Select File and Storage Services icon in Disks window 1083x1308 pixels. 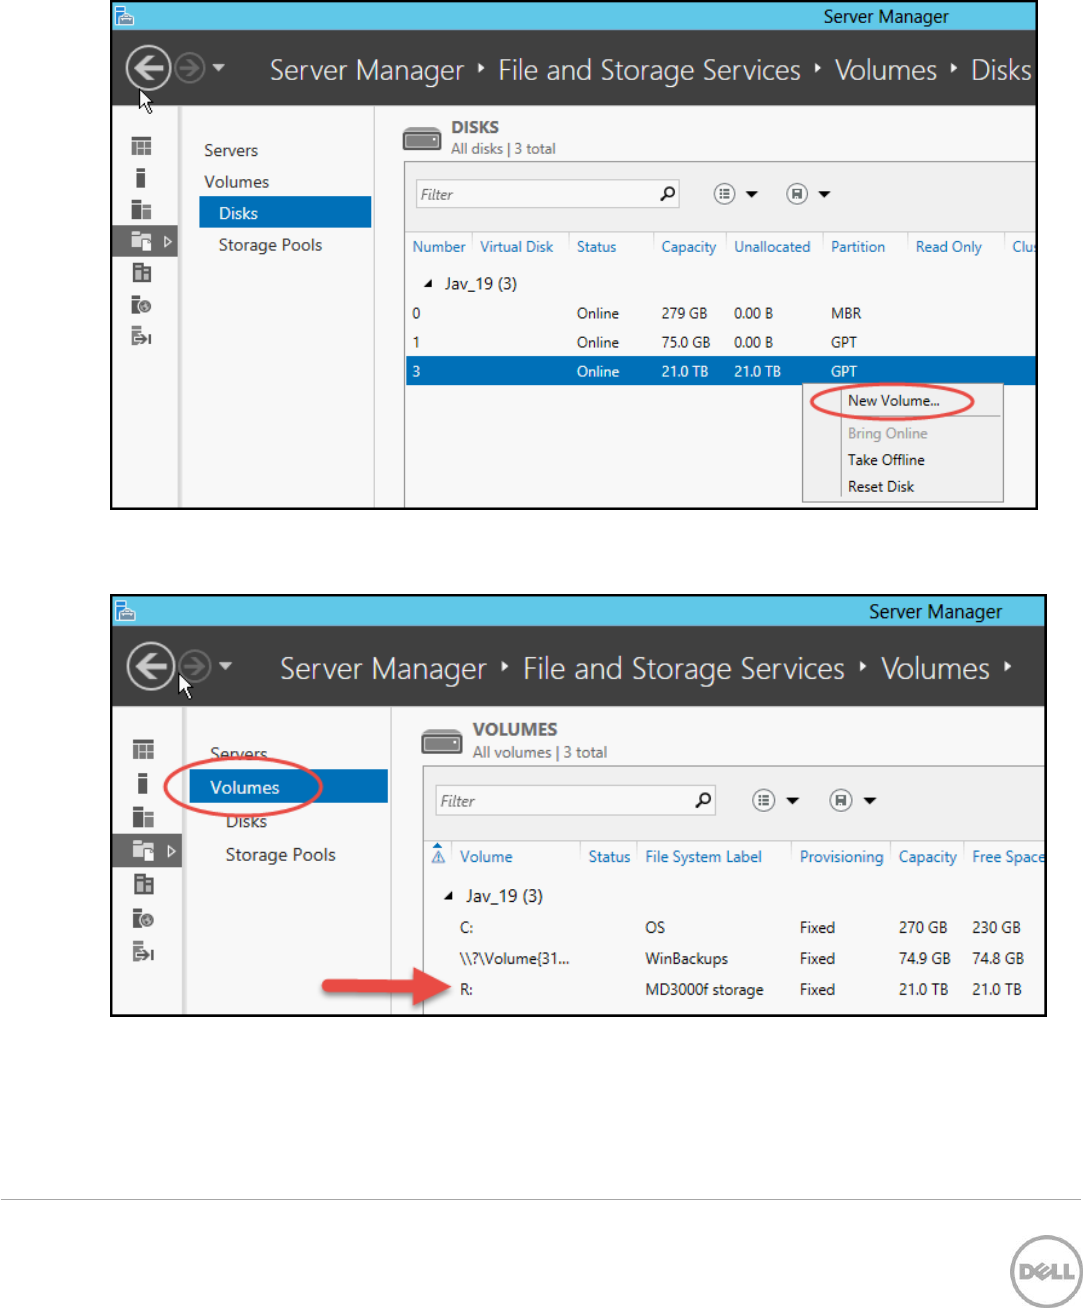[x=141, y=241]
